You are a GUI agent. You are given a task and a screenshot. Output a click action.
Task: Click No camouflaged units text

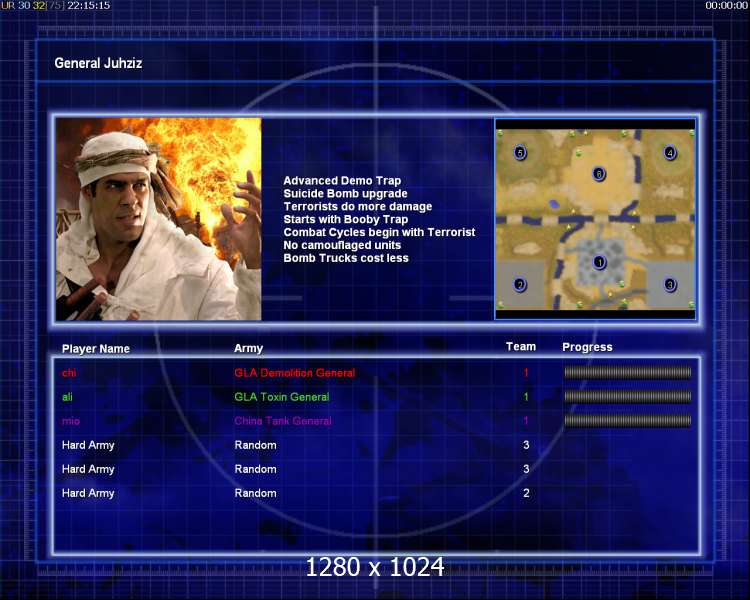(342, 245)
